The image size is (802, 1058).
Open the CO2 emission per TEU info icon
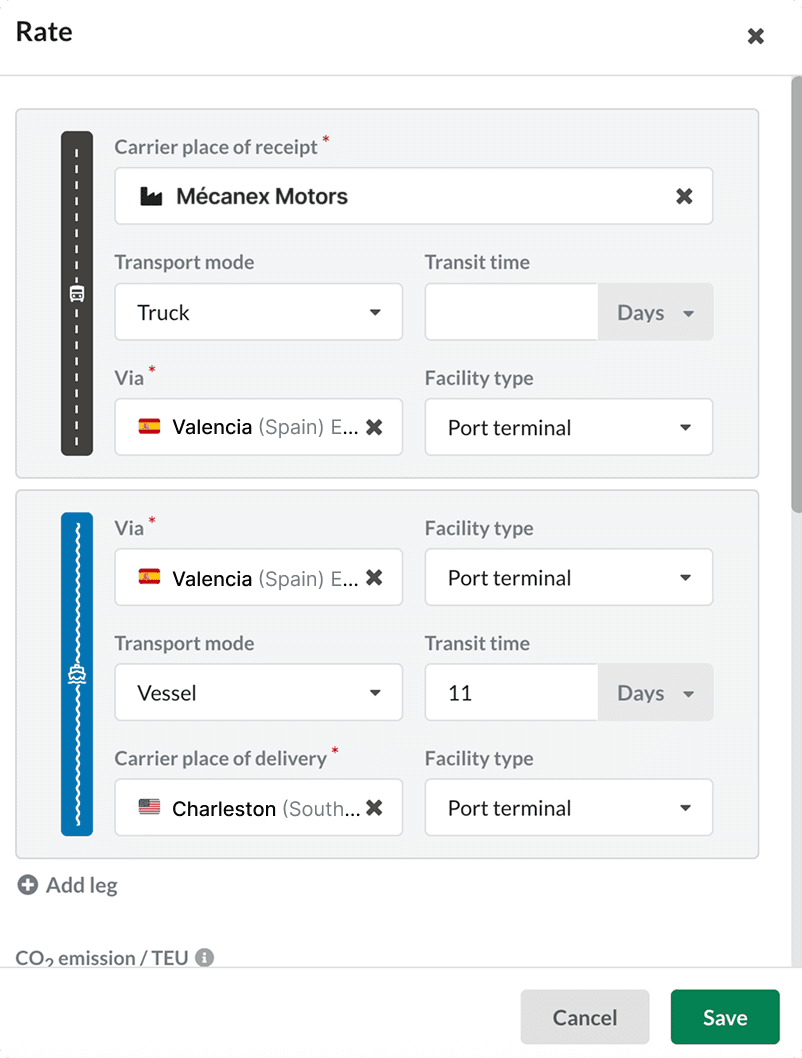click(204, 957)
